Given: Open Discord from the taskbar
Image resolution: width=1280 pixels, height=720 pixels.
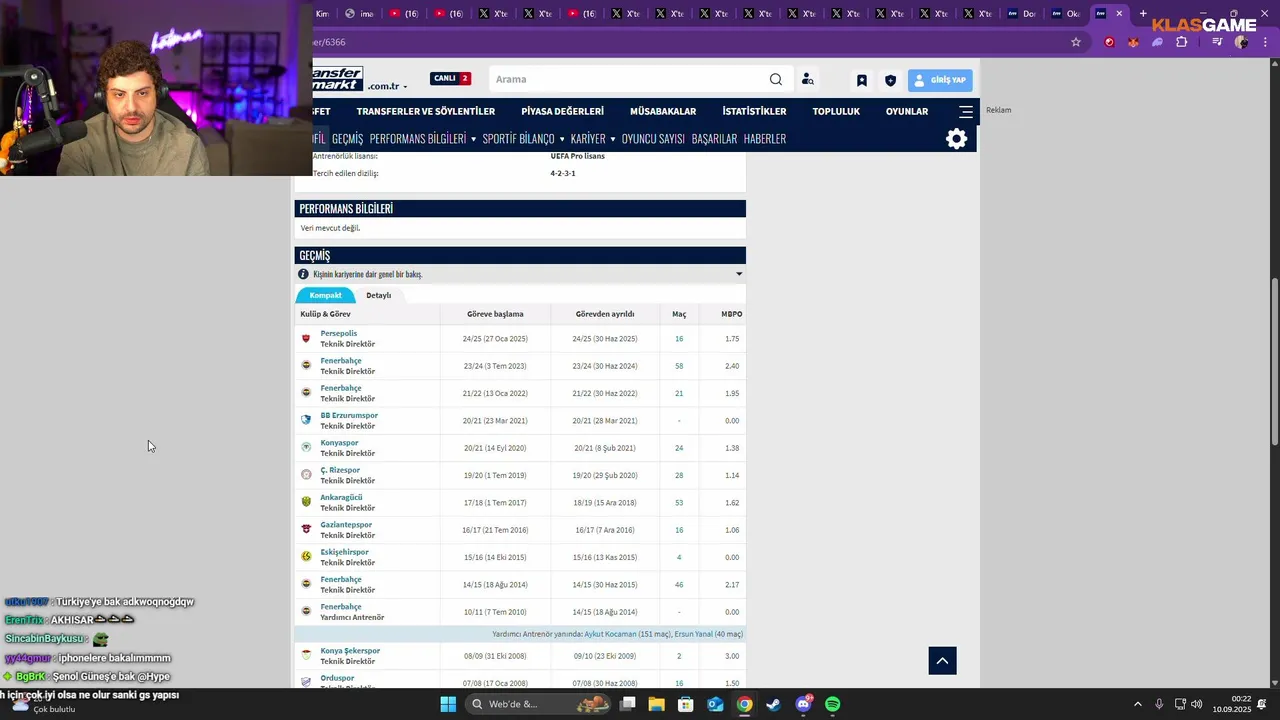Looking at the screenshot, I should click(x=803, y=704).
